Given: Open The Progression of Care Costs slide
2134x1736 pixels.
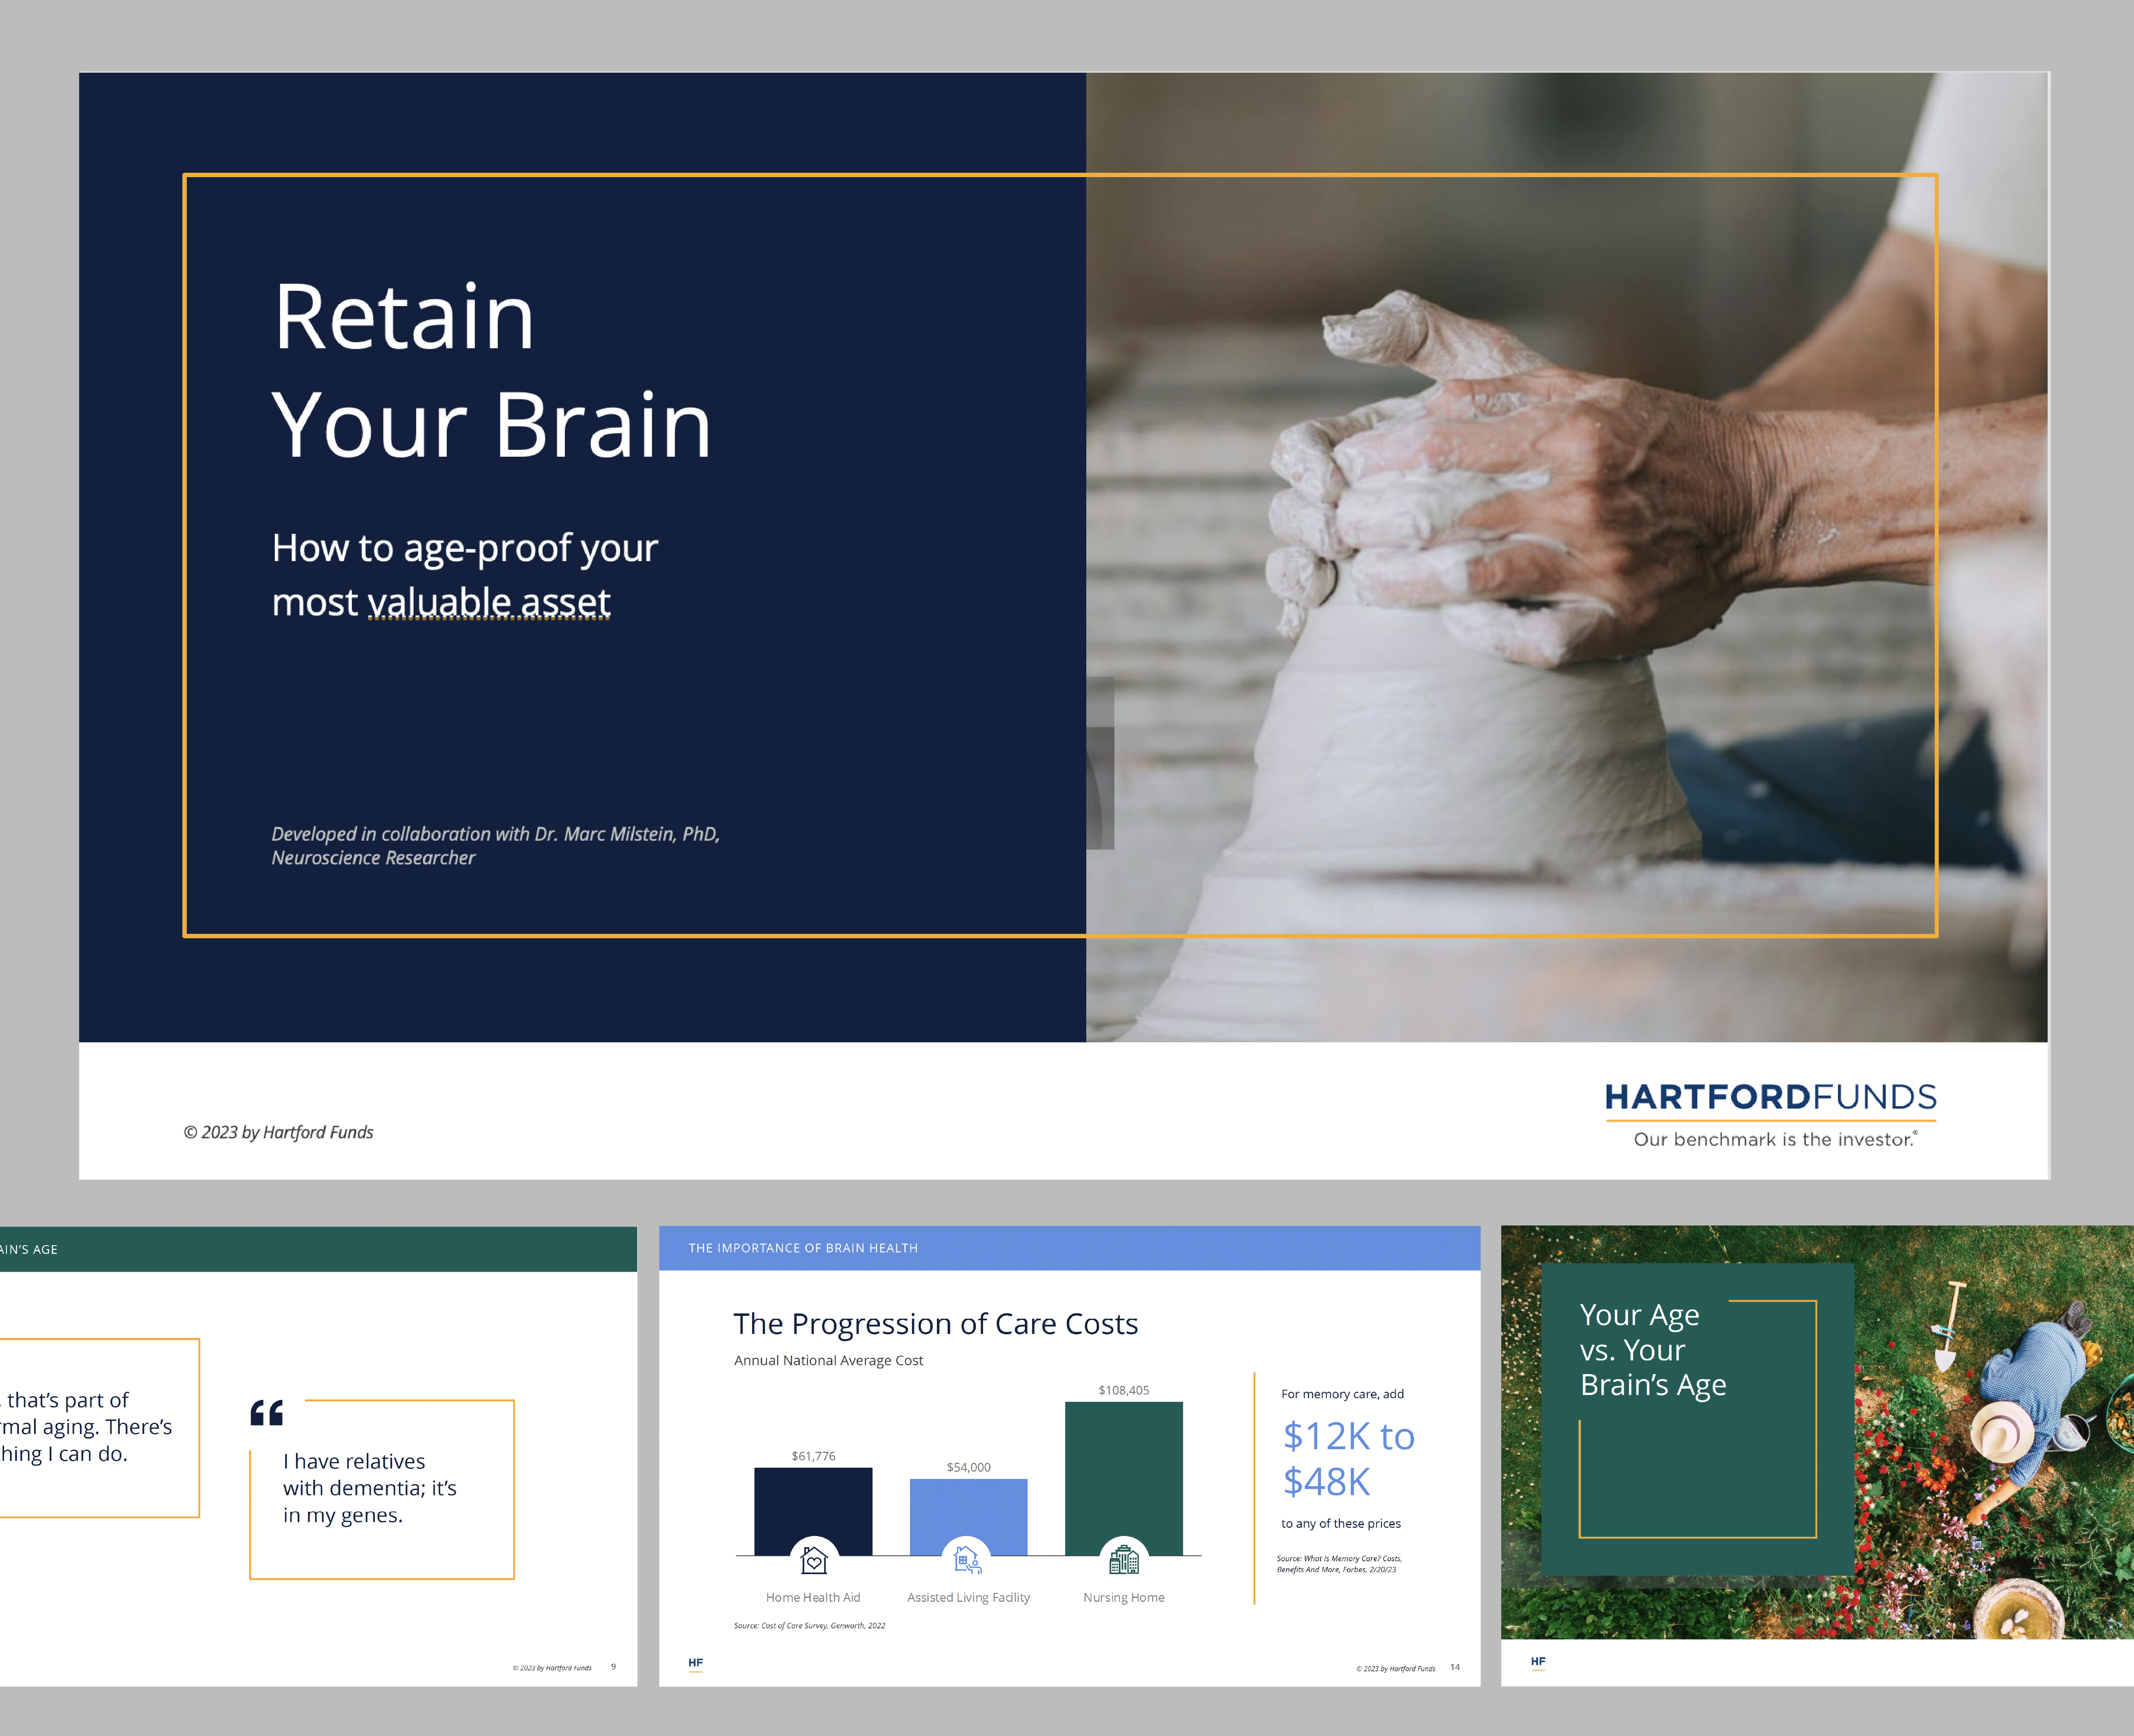Looking at the screenshot, I should point(935,1323).
